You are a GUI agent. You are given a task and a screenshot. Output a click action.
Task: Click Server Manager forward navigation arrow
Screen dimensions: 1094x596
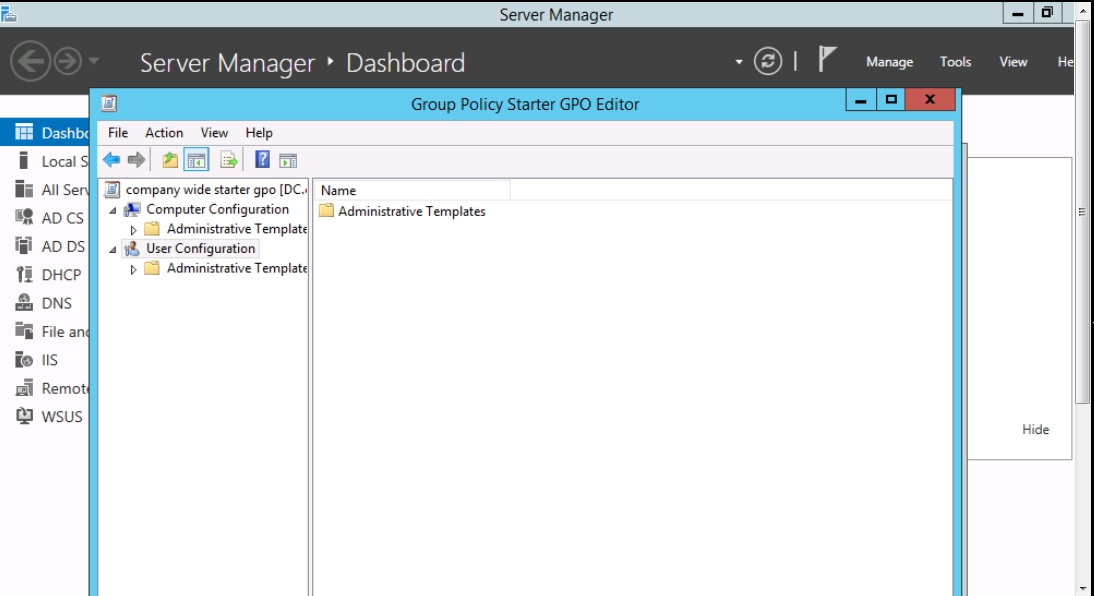point(68,61)
